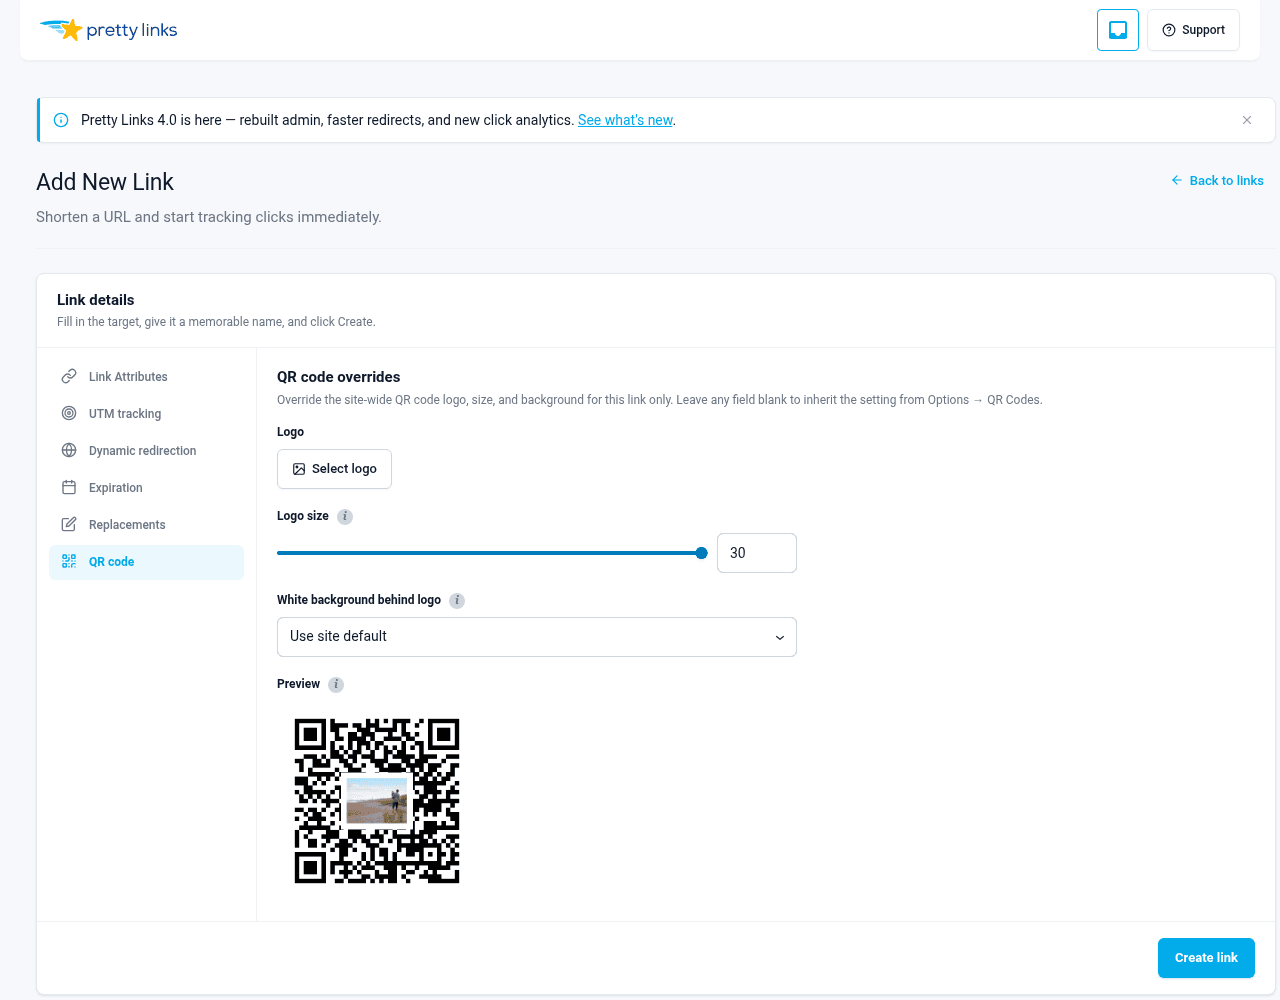The height and width of the screenshot is (1000, 1280).
Task: Dismiss the Pretty Links 4.0 banner
Action: 1247,120
